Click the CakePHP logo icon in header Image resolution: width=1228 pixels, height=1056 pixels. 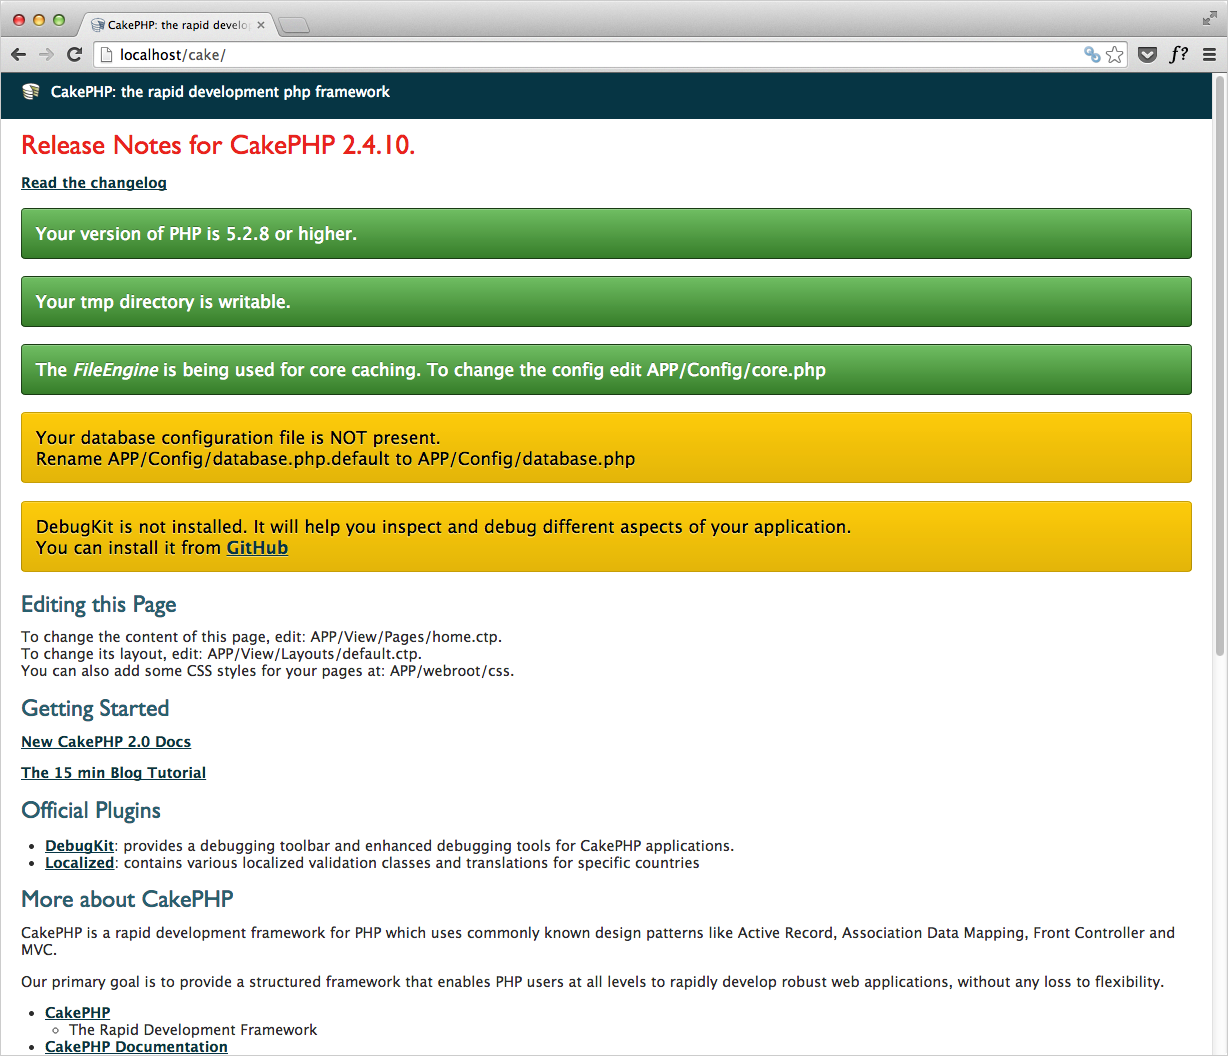tap(31, 91)
